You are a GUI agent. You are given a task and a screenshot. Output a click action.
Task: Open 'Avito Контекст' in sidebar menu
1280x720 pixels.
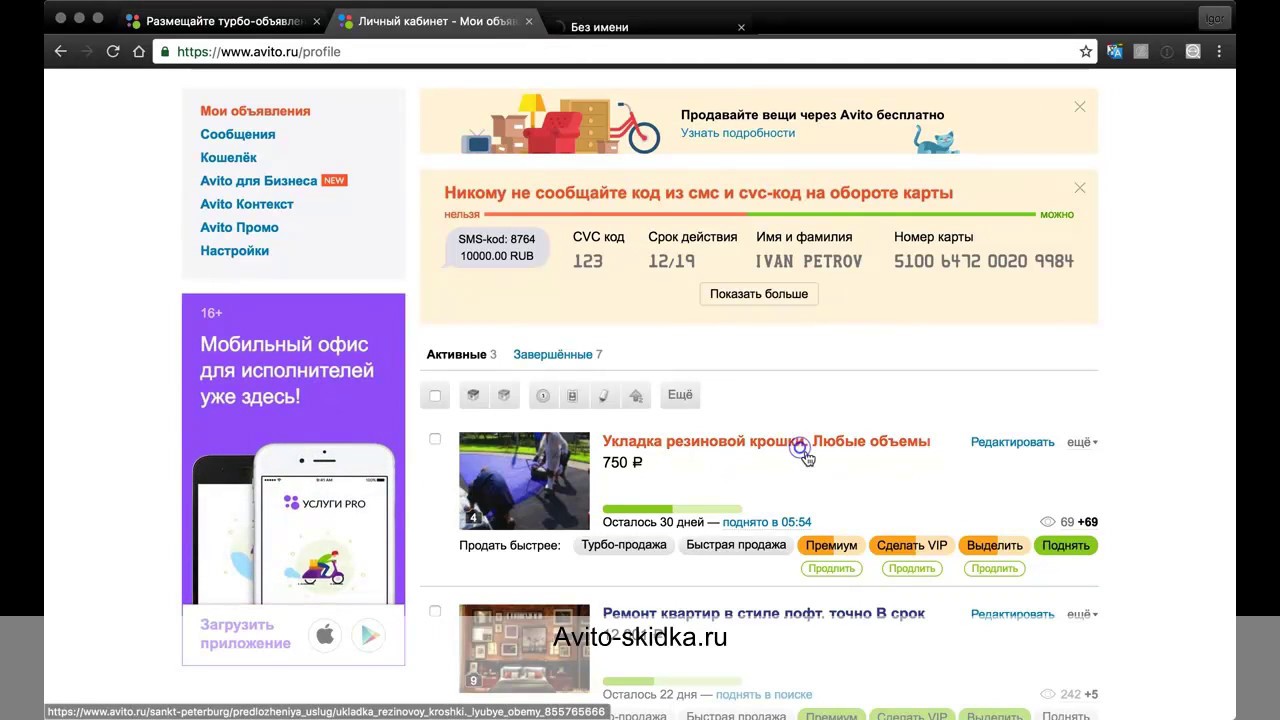tap(247, 204)
